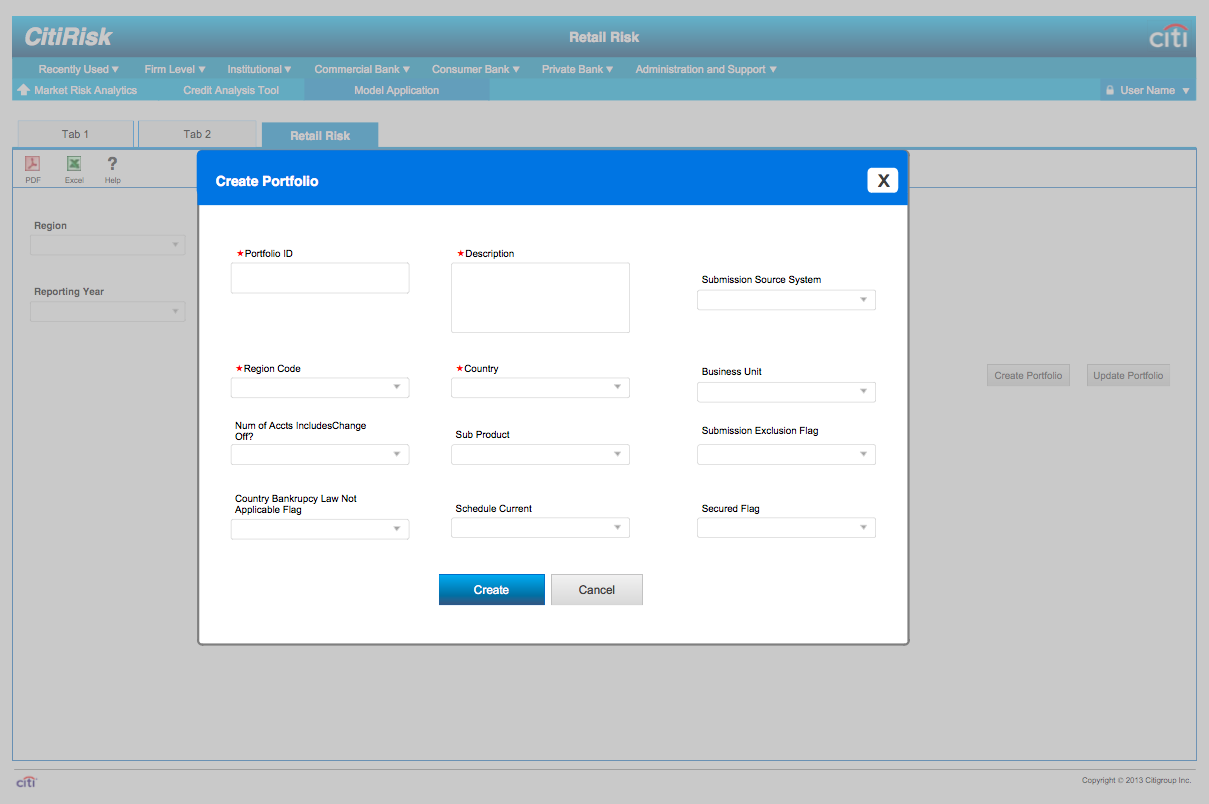Viewport: 1209px width, 804px height.
Task: Open the Country dropdown
Action: coord(540,388)
